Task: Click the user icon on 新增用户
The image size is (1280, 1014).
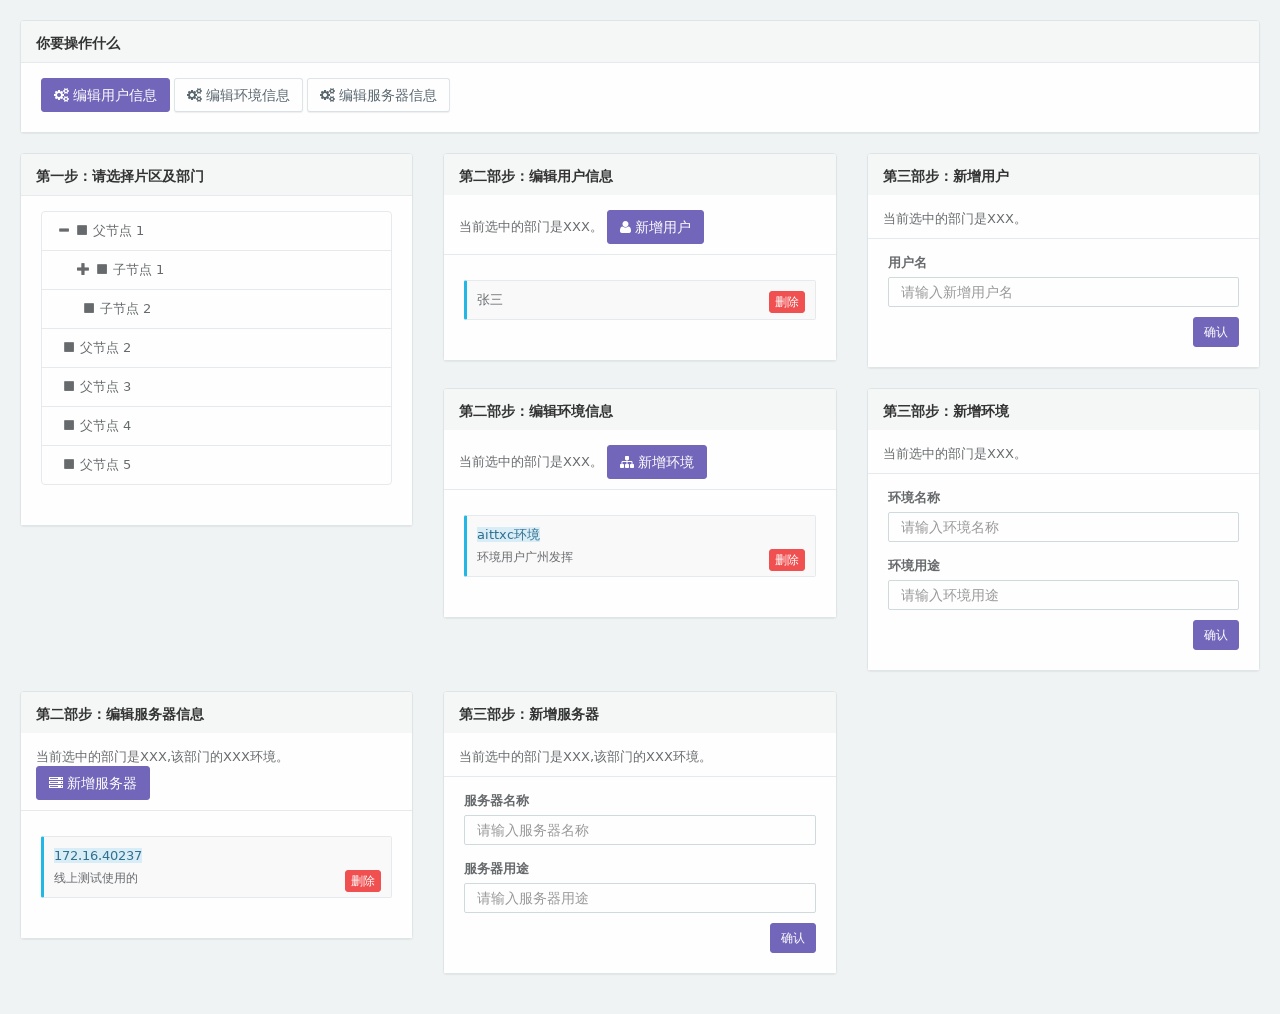Action: click(x=625, y=228)
